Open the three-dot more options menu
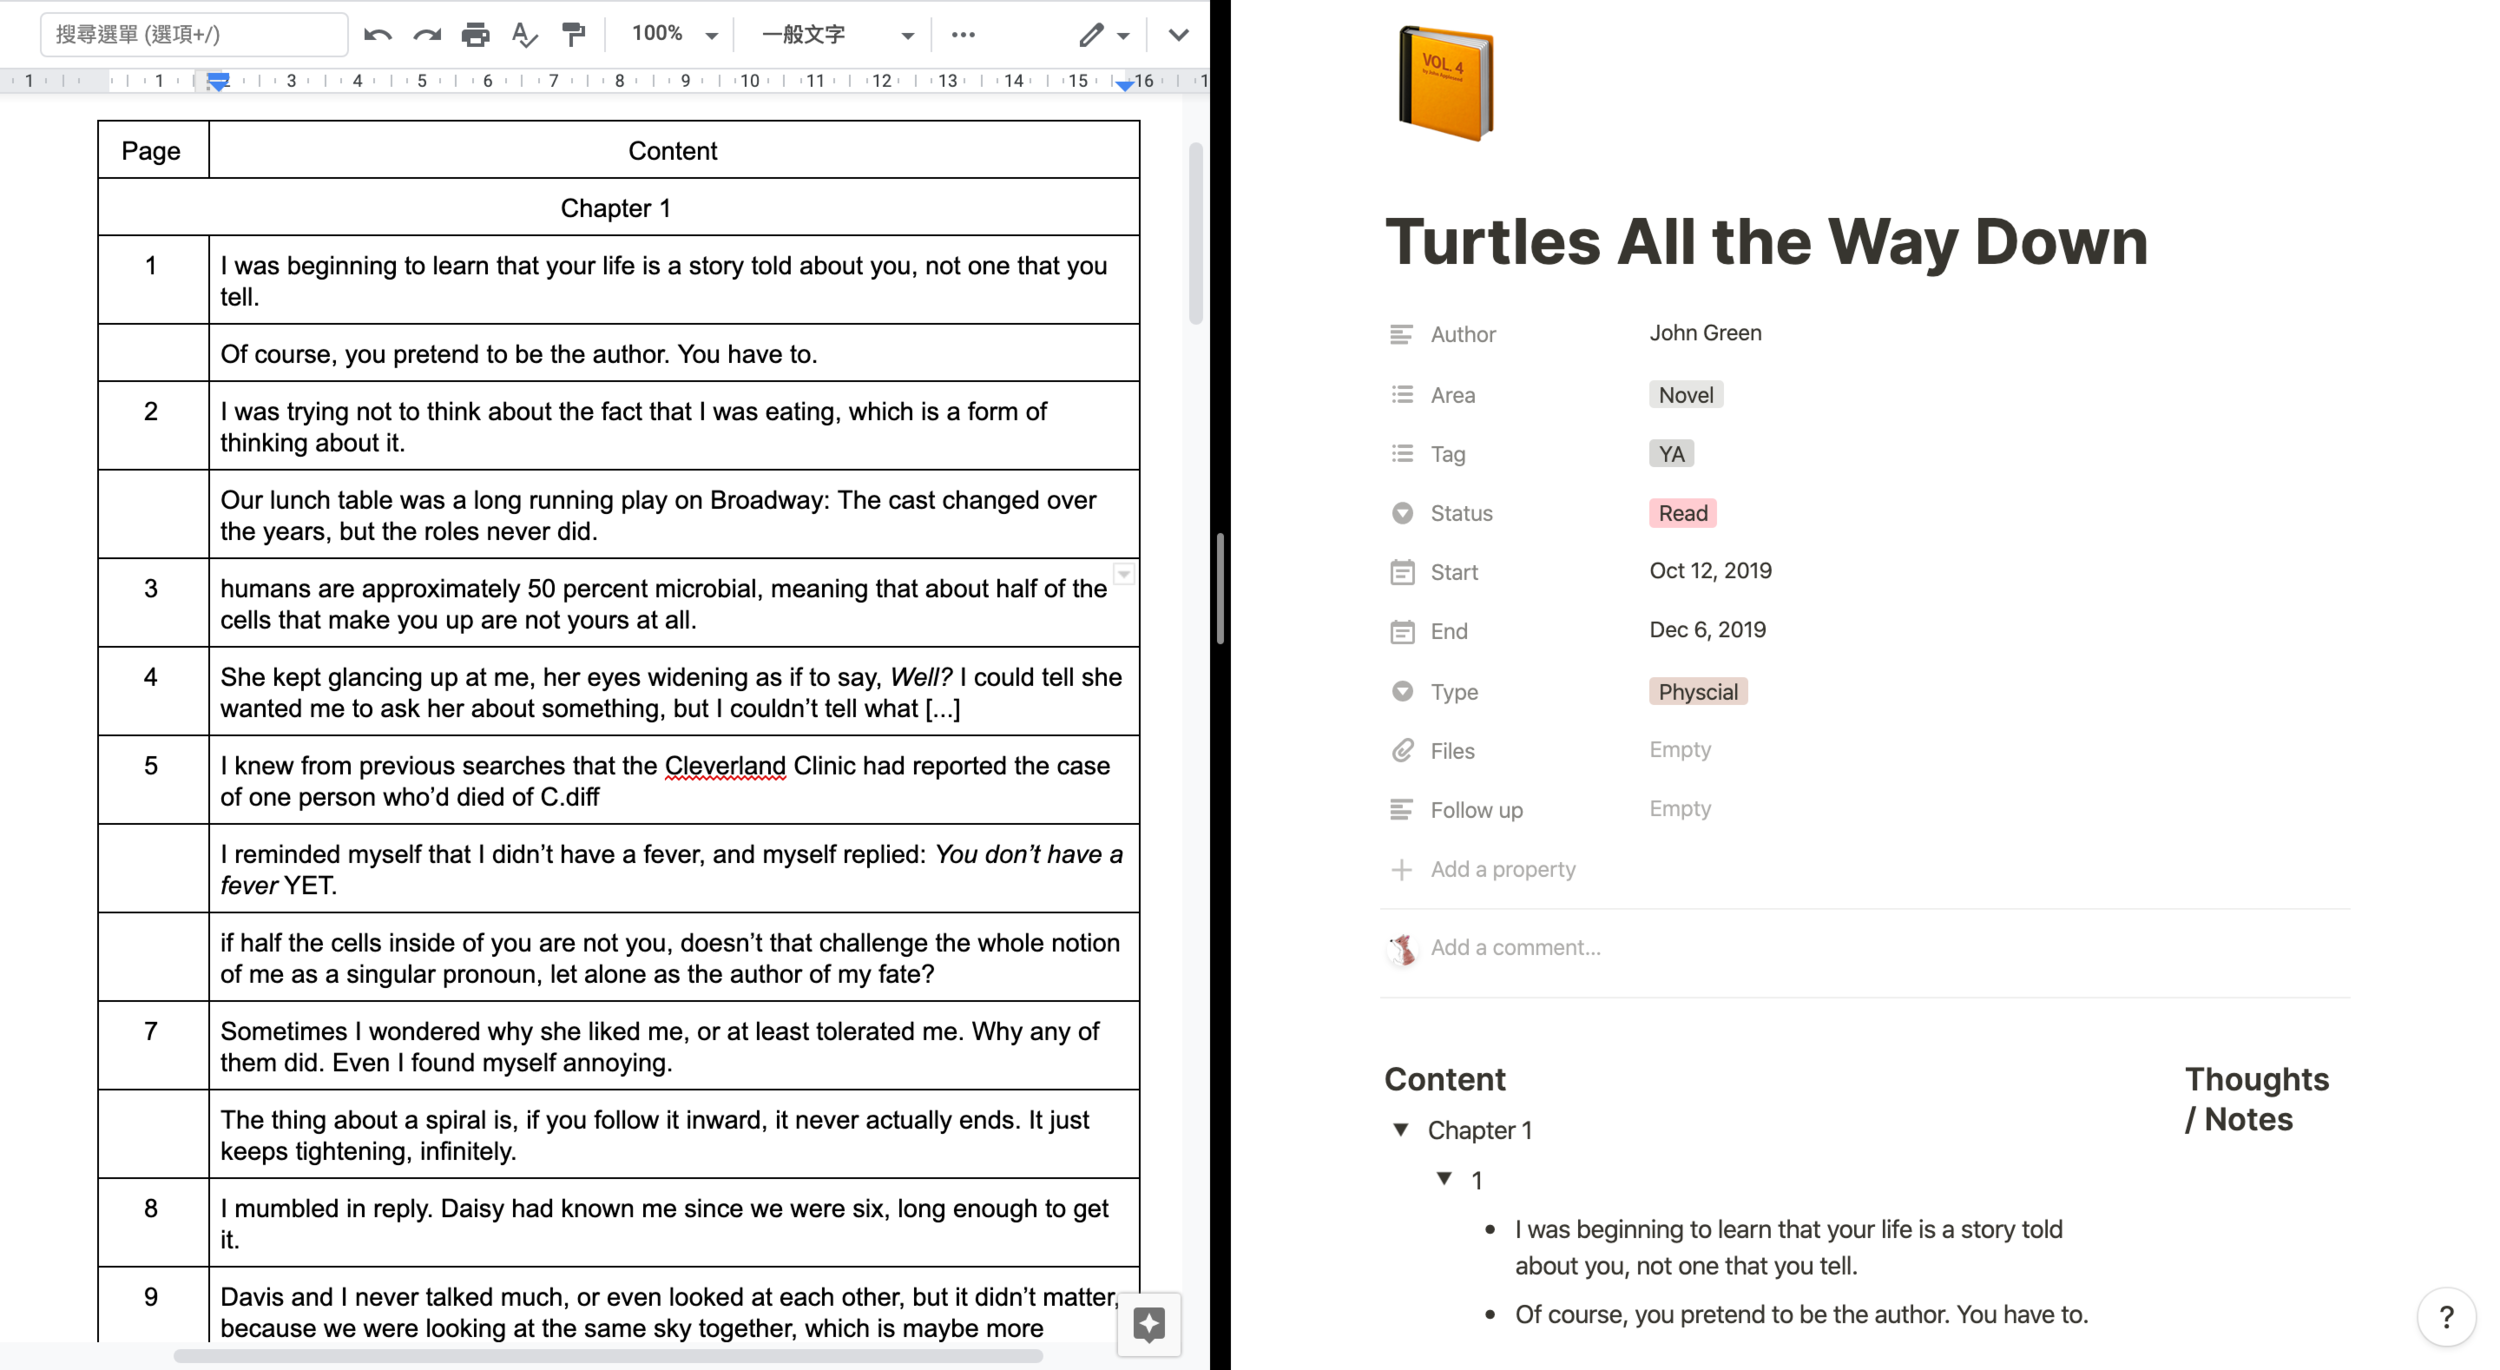Screen dimensions: 2500x1370 (963, 35)
